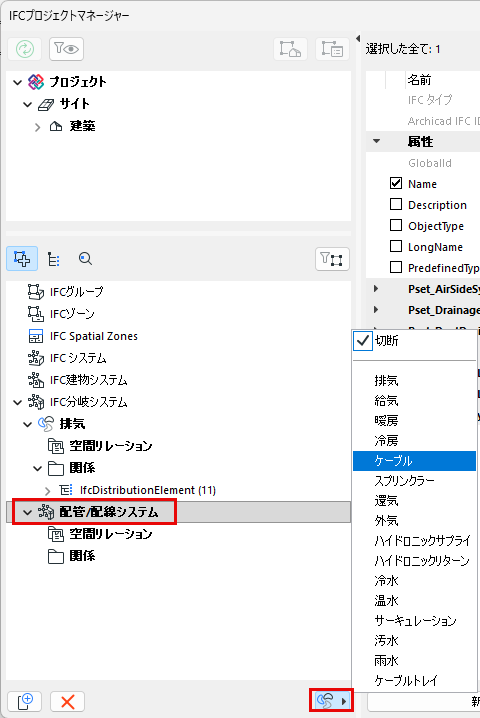Choose 排気 from the popup menu
Image resolution: width=480 pixels, height=718 pixels.
tap(415, 381)
